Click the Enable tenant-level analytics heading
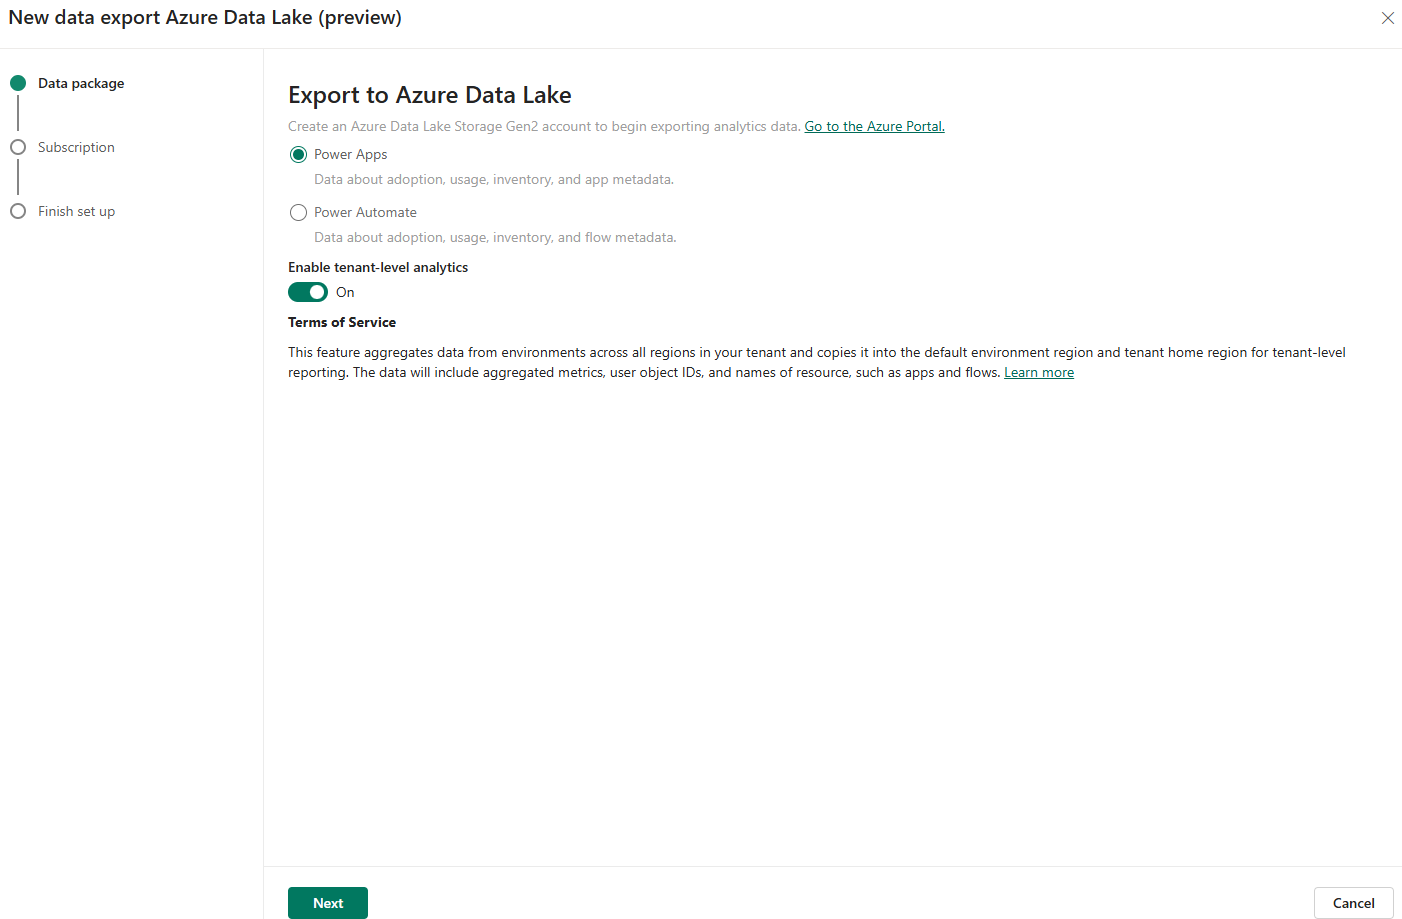This screenshot has width=1402, height=919. [378, 267]
